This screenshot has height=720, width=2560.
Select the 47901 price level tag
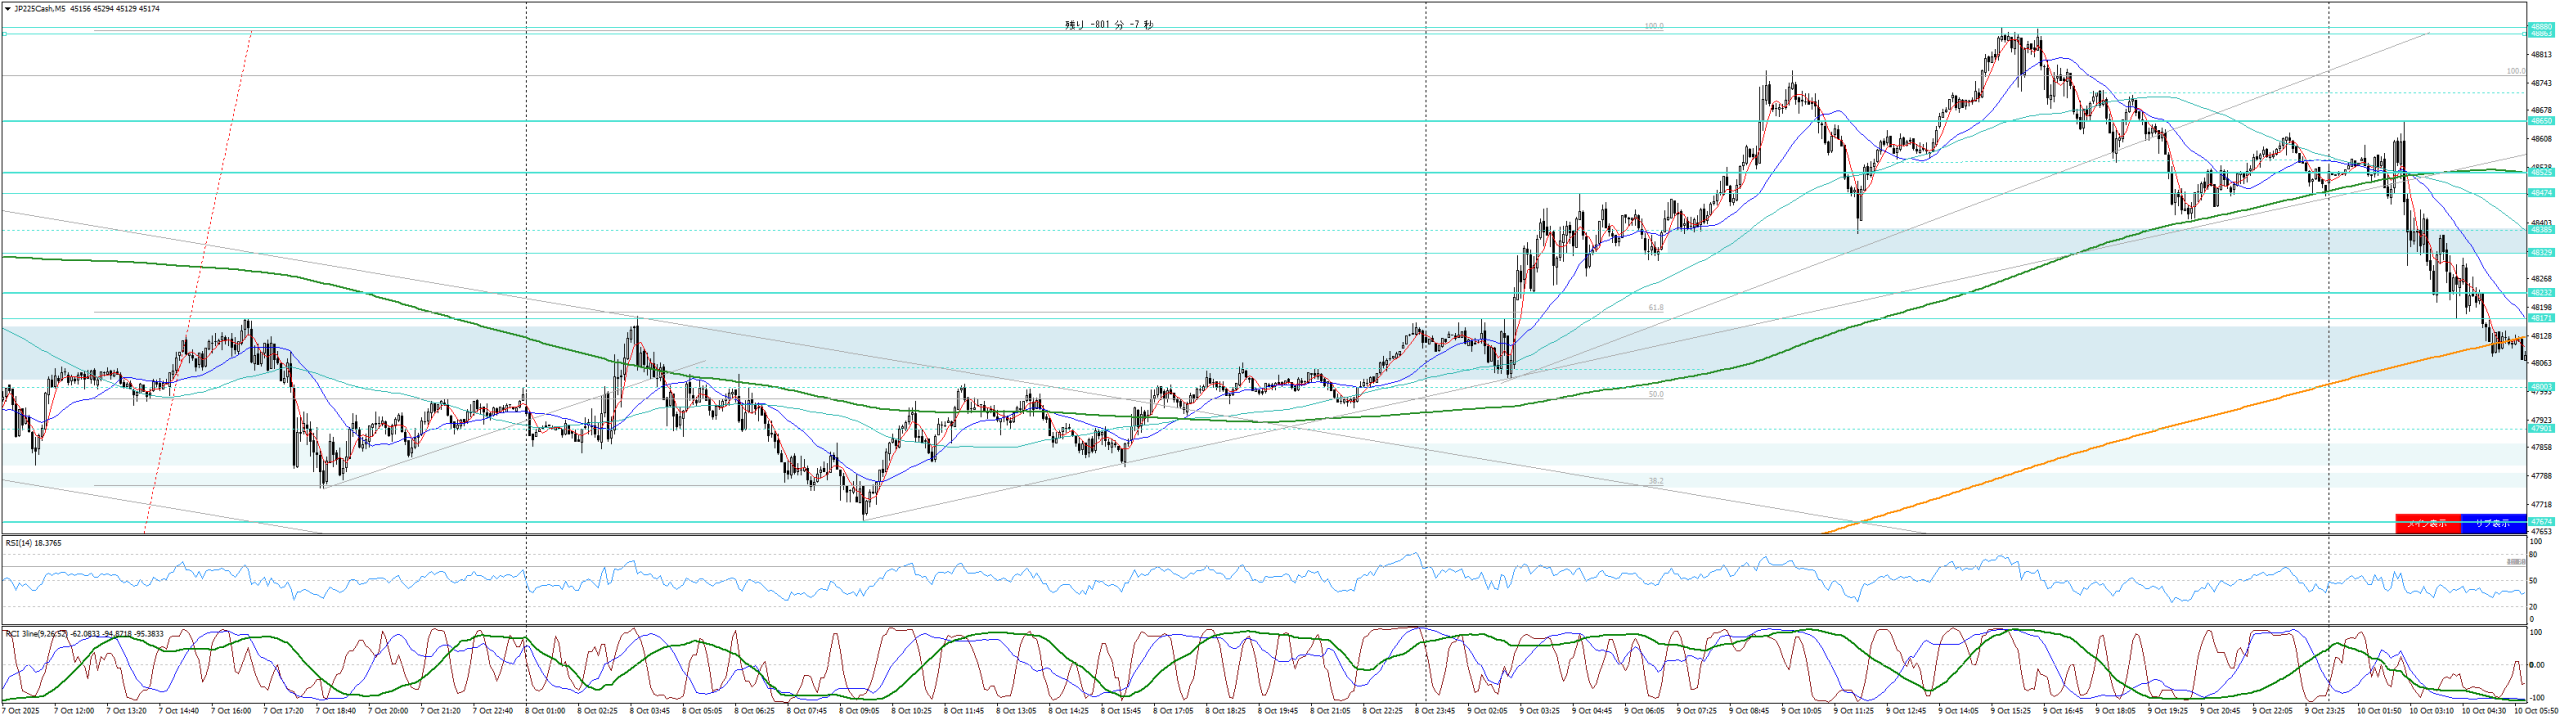2541,429
